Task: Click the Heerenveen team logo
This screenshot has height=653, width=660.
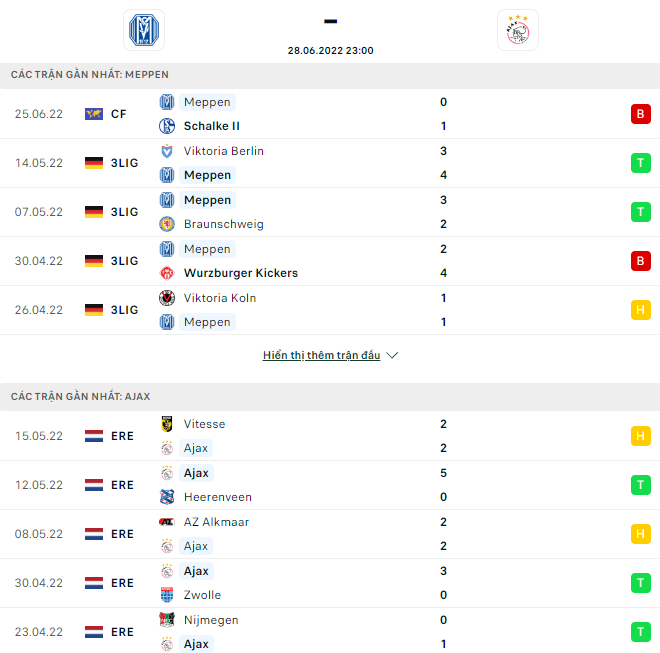Action: tap(167, 497)
